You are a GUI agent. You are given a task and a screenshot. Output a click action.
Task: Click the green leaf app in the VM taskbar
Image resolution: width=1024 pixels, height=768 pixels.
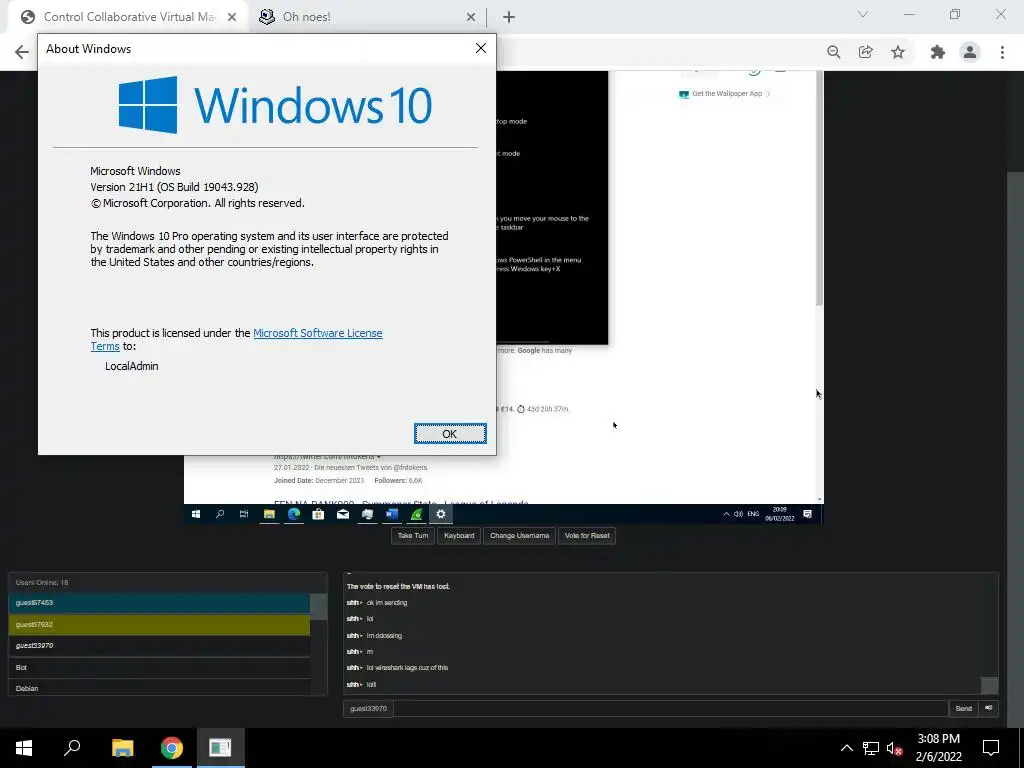[416, 514]
